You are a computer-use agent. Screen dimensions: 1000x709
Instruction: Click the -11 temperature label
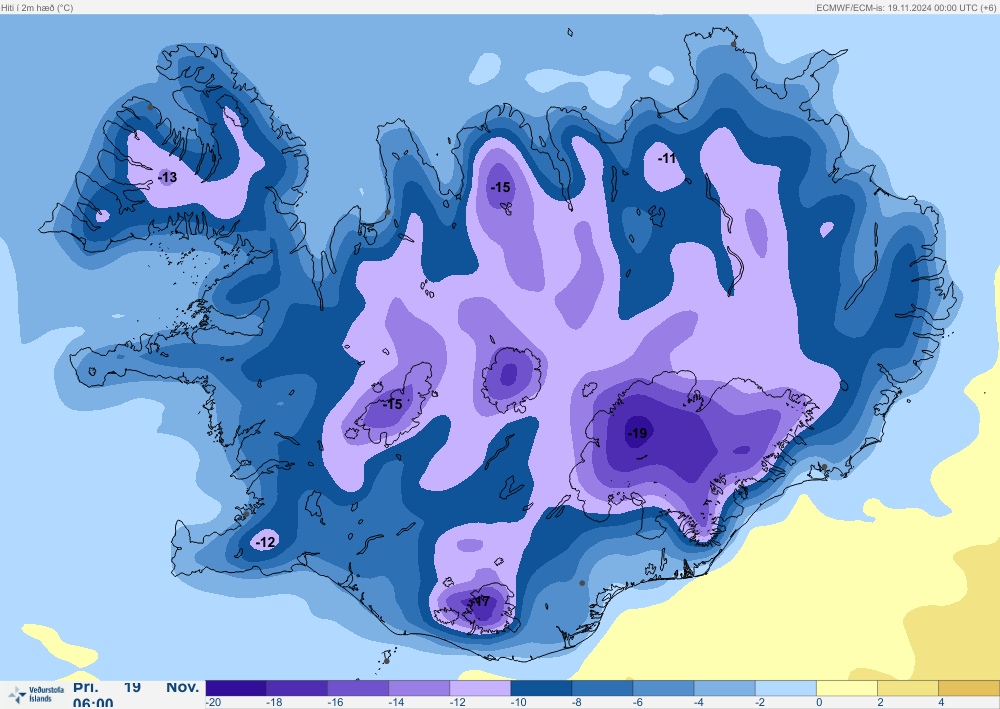(666, 158)
